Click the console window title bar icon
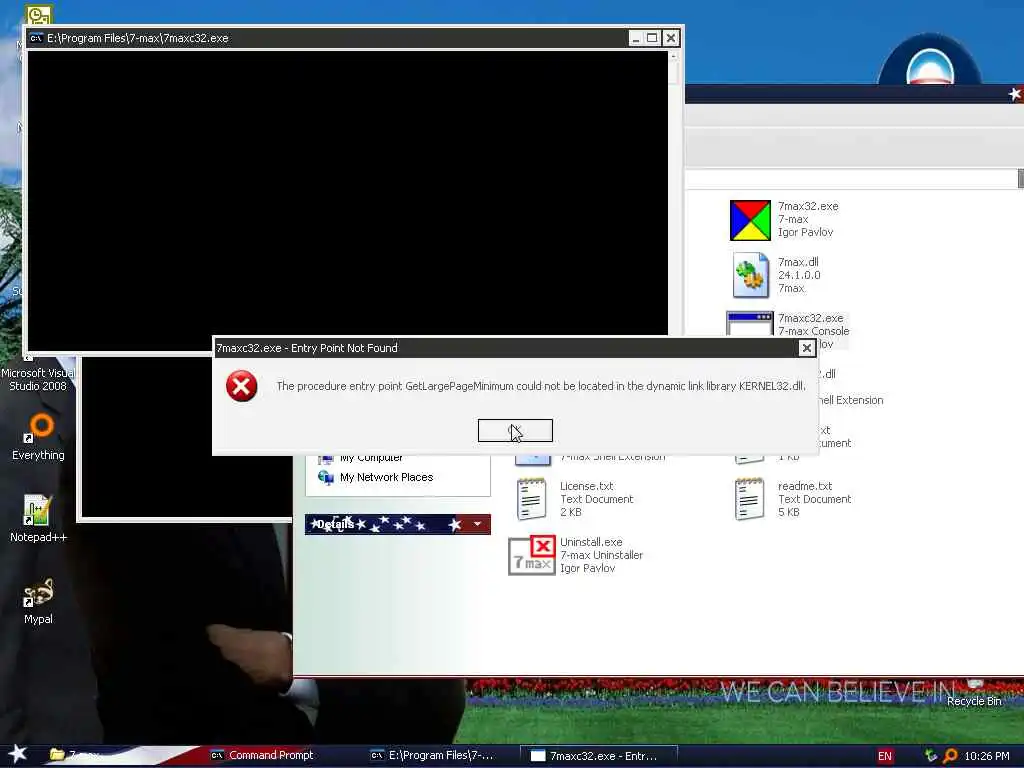The image size is (1024, 768). pos(37,39)
